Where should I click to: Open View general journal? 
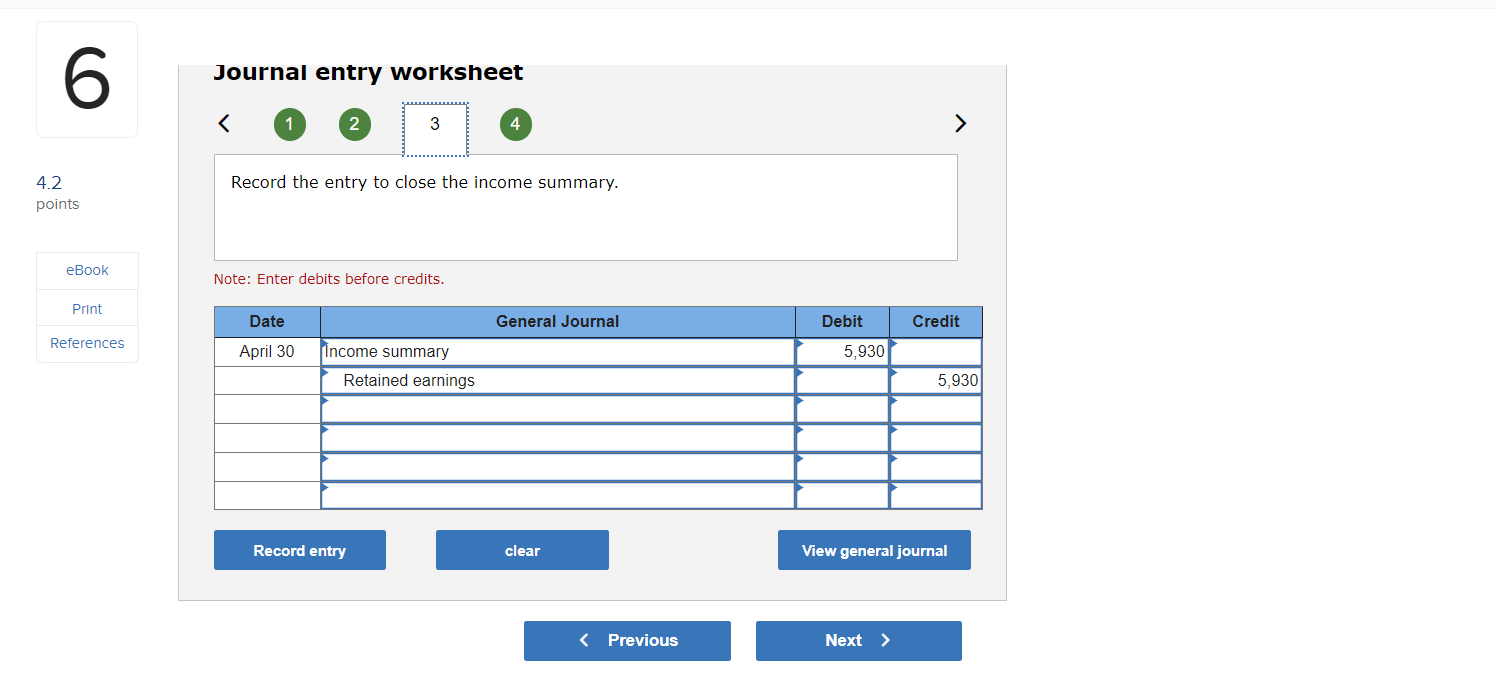tap(874, 550)
